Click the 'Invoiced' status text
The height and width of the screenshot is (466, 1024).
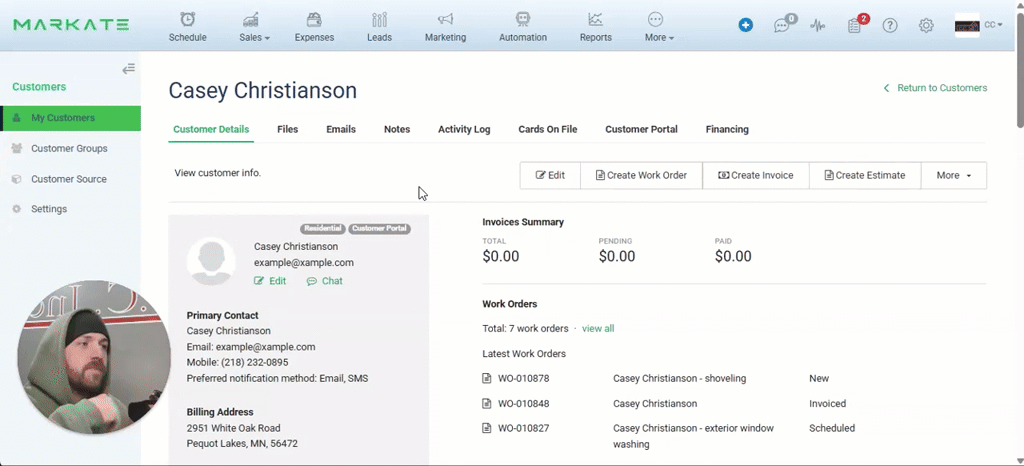click(827, 404)
